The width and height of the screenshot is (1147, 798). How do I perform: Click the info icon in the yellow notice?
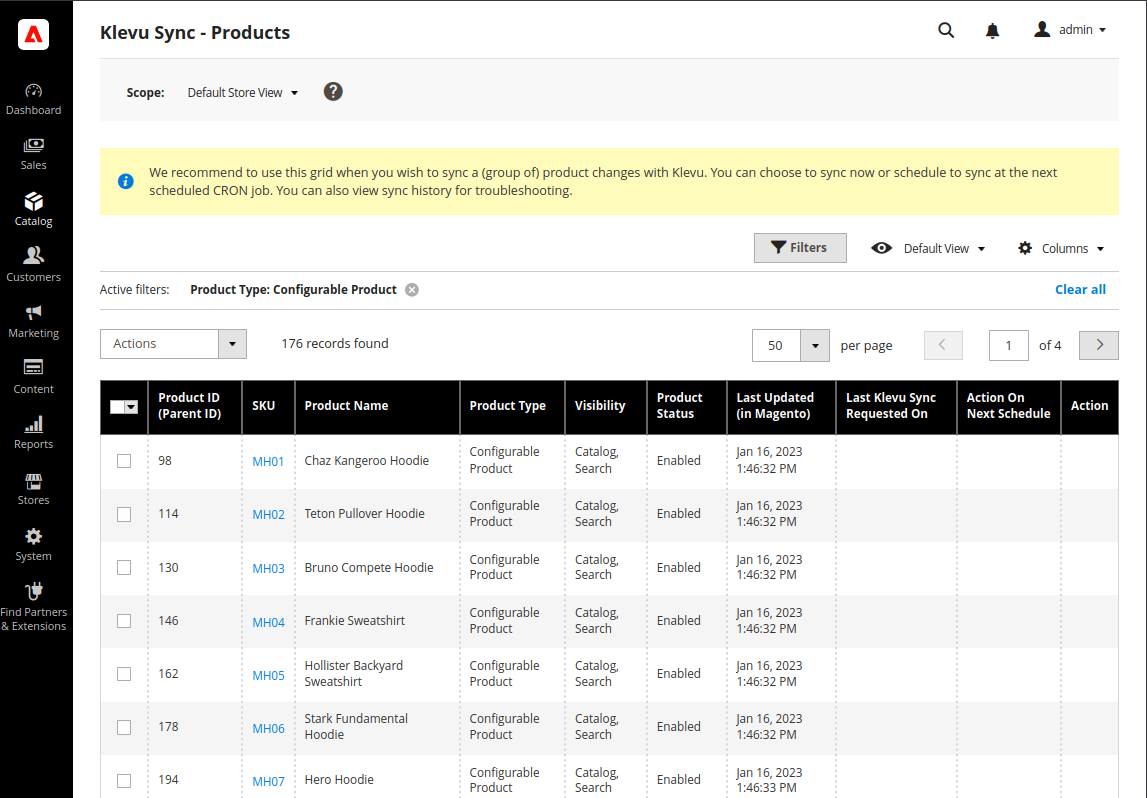click(126, 181)
